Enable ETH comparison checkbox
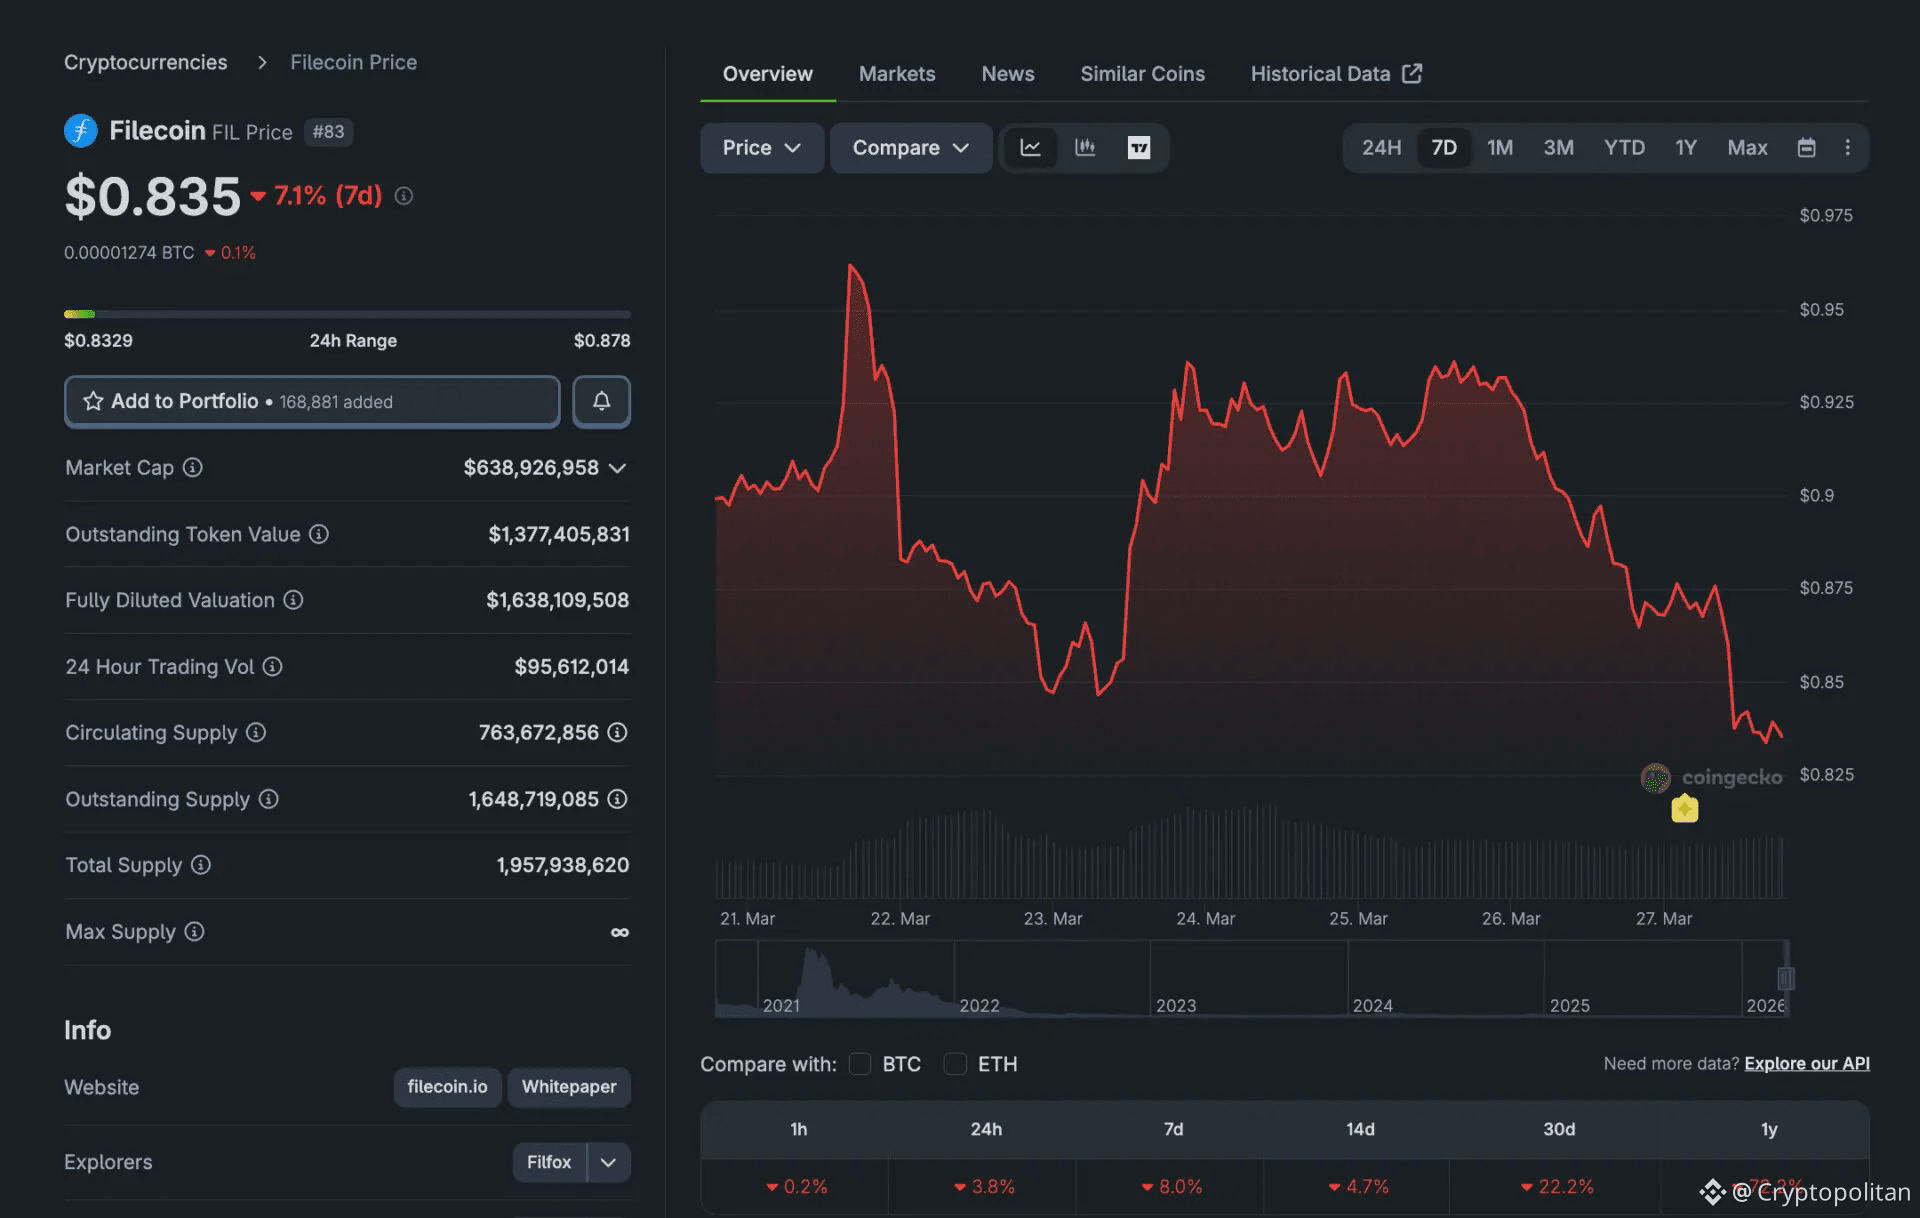 (955, 1064)
